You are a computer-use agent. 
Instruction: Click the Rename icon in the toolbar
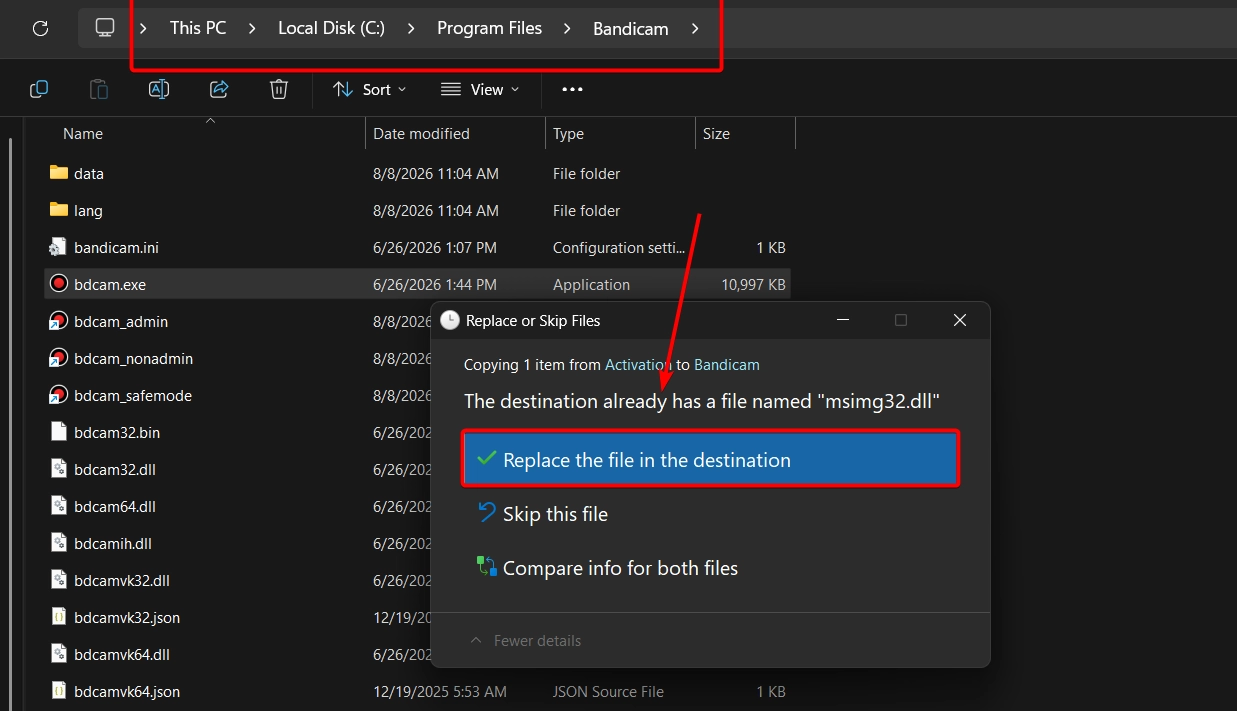pos(159,89)
